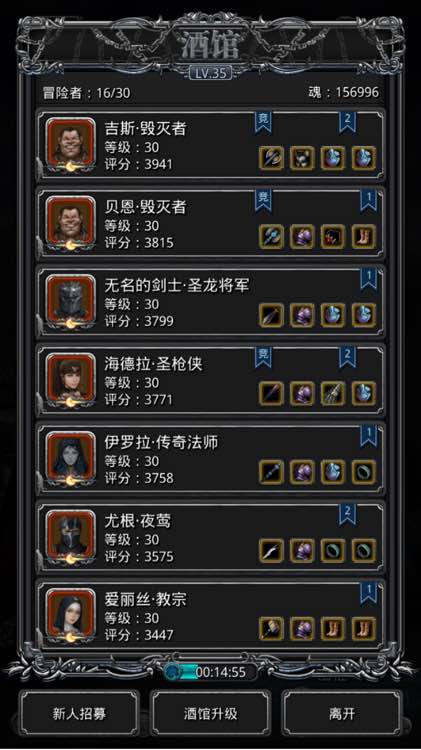
Task: Select 尤根·夜莺's dagger weapon icon
Action: coord(271,550)
